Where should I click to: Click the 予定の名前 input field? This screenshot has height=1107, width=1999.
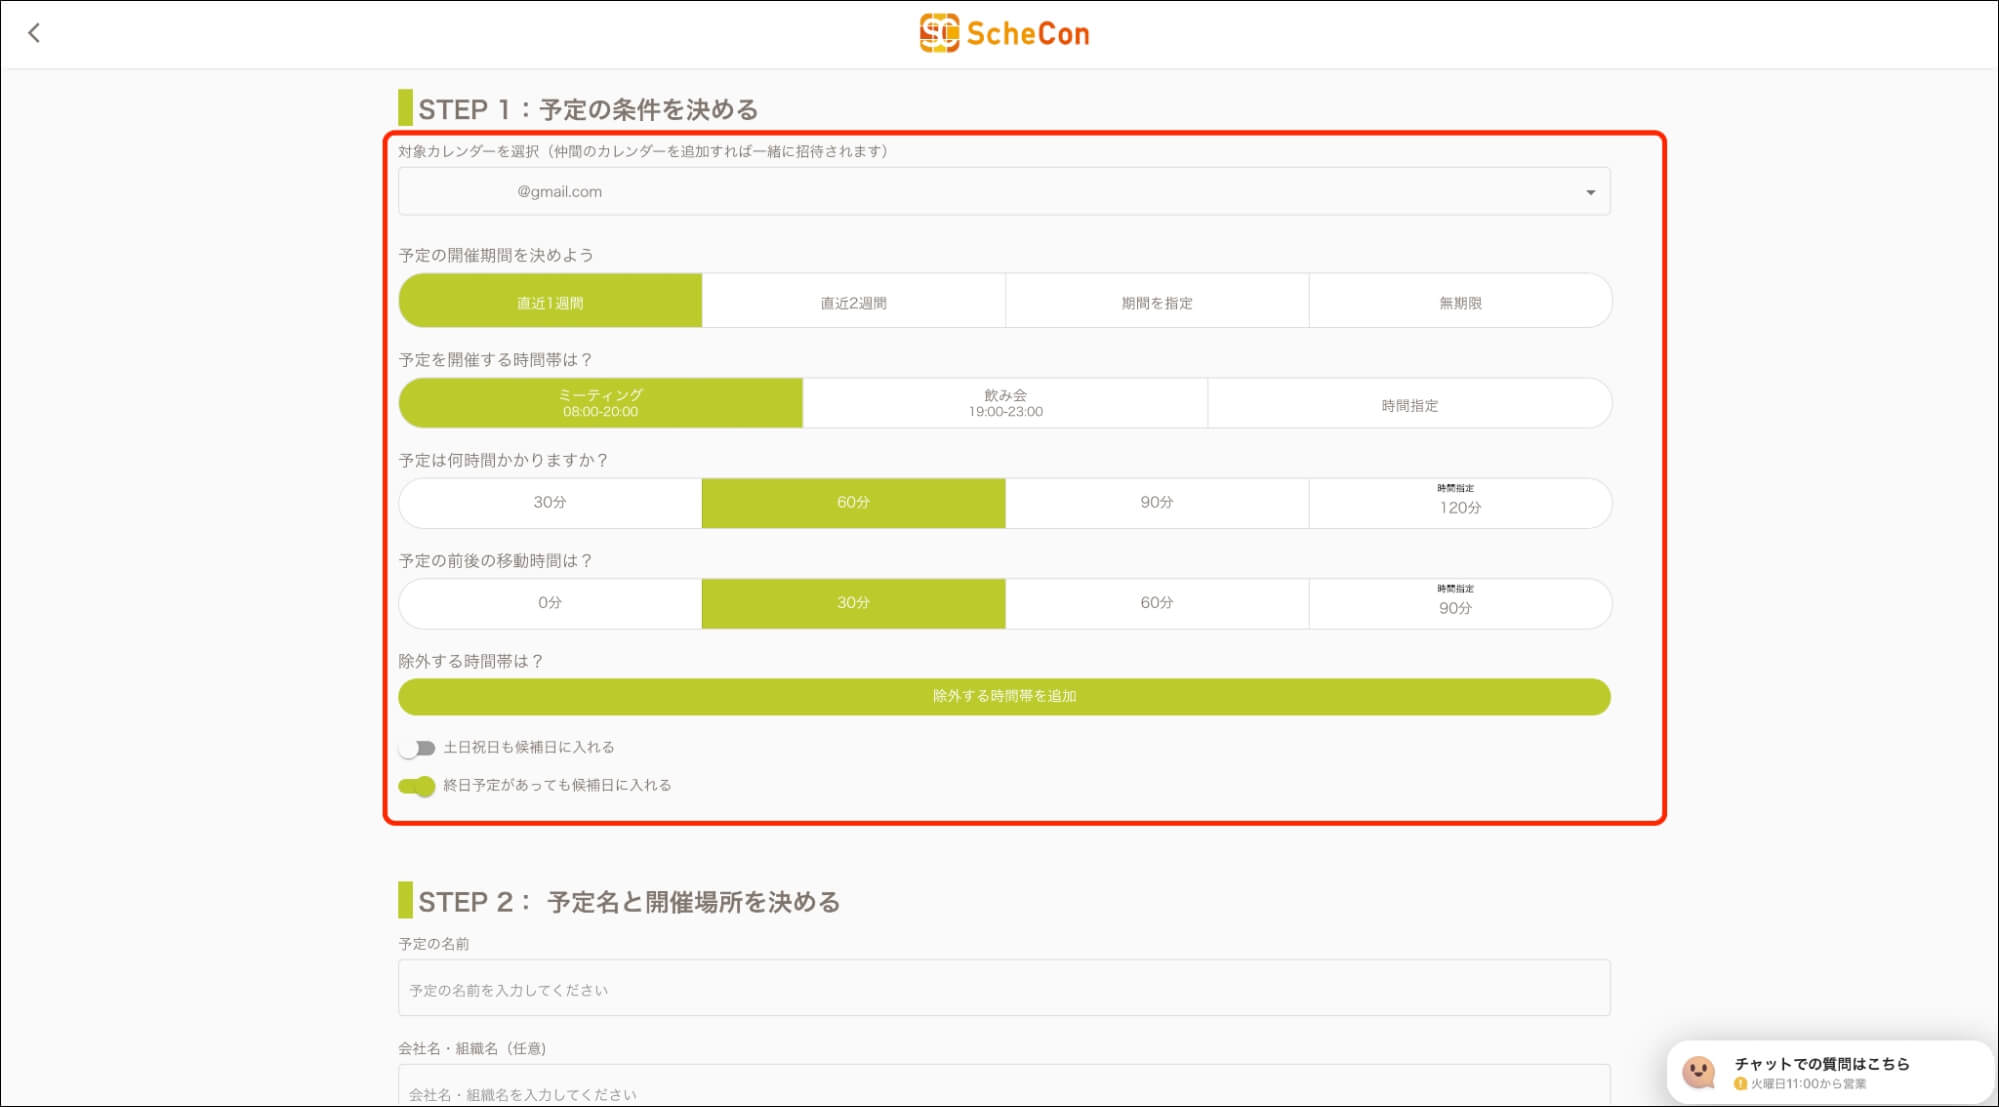coord(1004,989)
